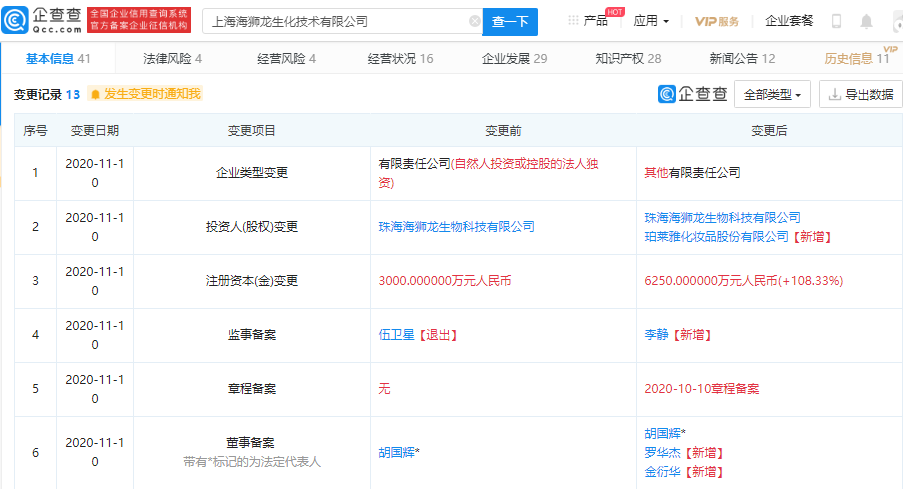
Task: Click the bell icon beside 发生变更时通知我
Action: pos(95,94)
